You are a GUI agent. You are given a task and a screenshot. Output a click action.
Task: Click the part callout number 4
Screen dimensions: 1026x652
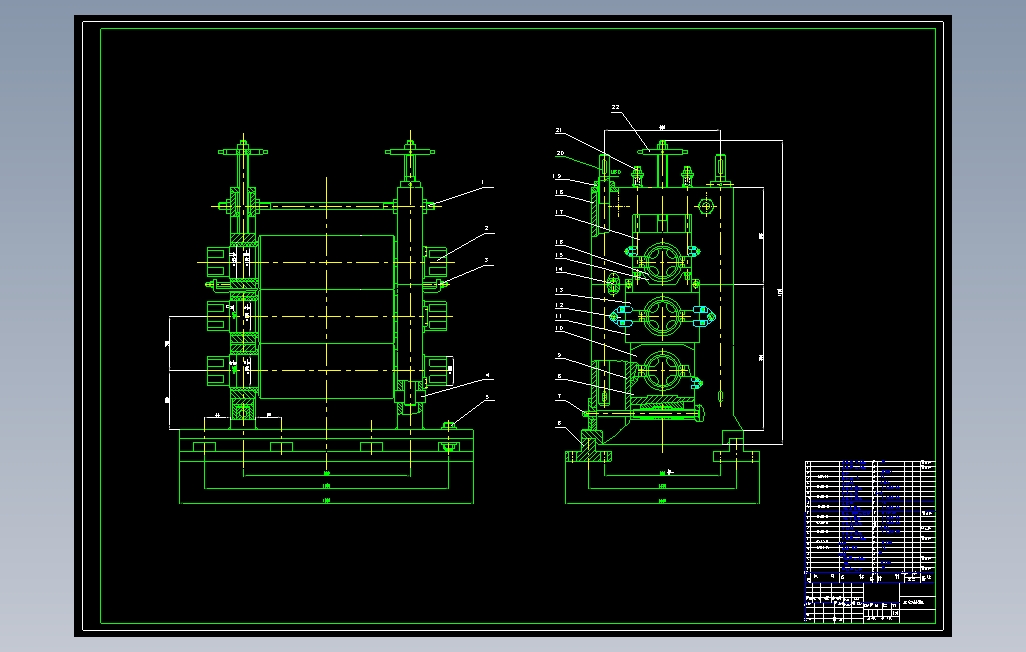point(487,376)
